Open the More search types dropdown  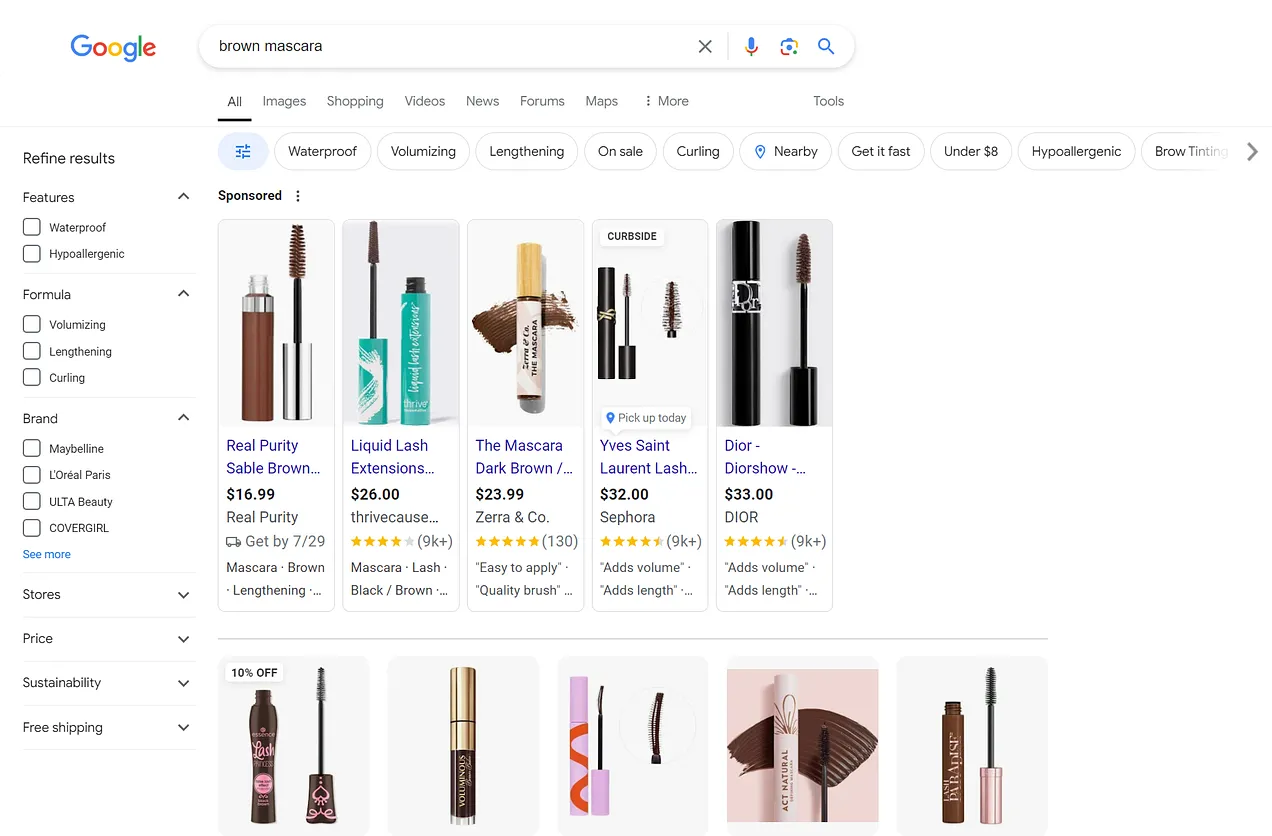click(666, 101)
